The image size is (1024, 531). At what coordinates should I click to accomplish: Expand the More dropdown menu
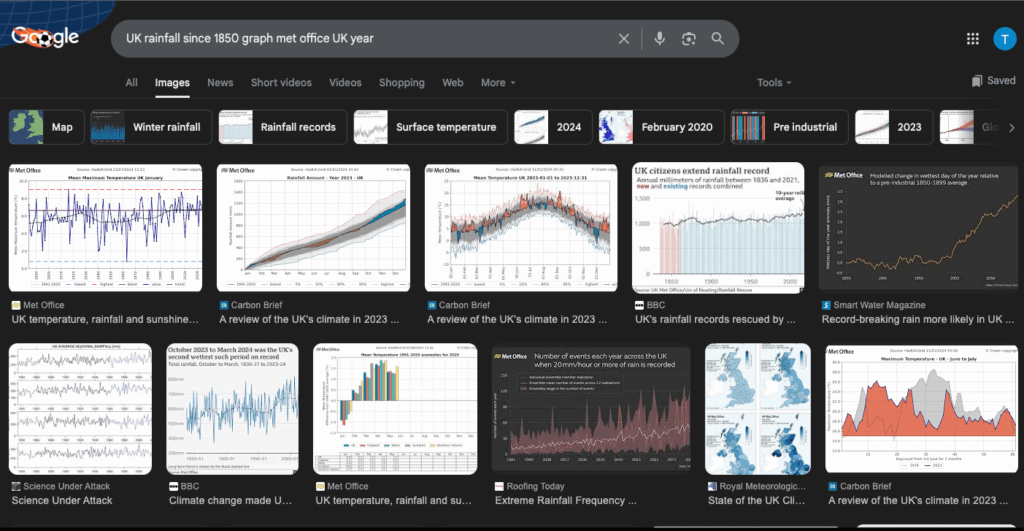coord(498,82)
